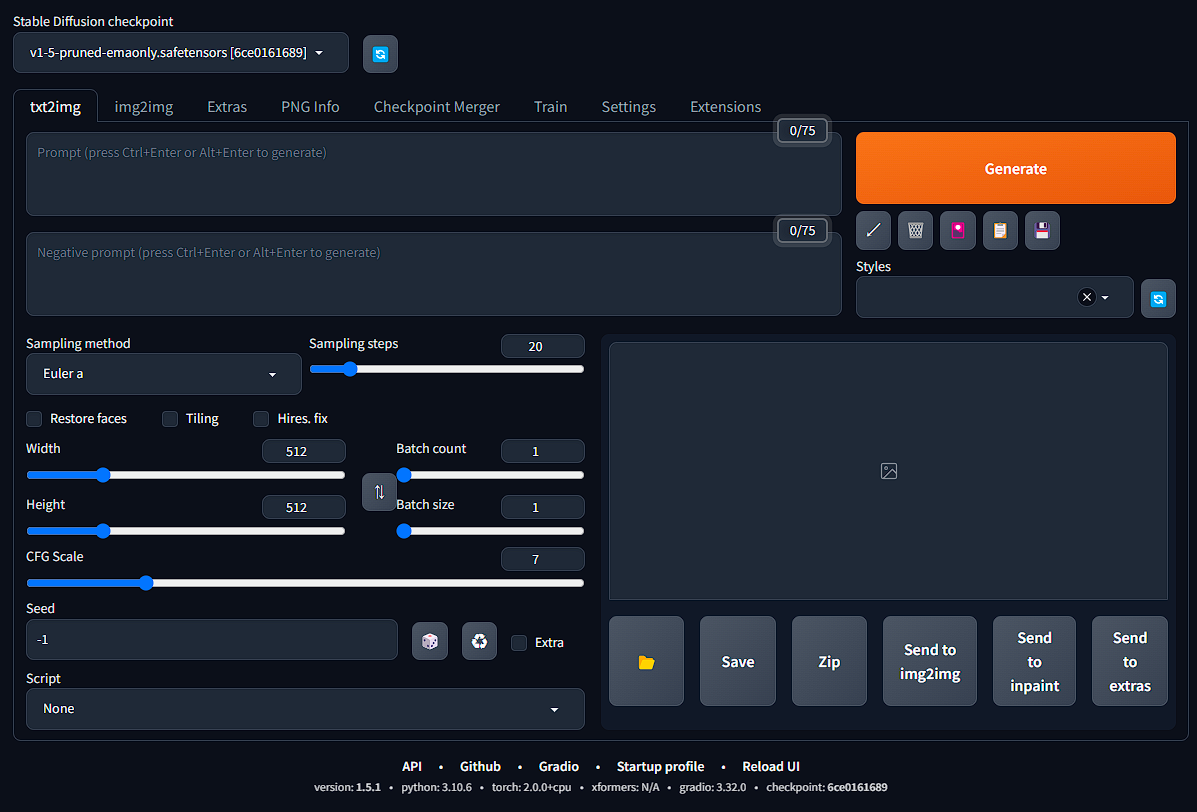The image size is (1197, 812).
Task: Click the Batch count number field
Action: click(x=543, y=451)
